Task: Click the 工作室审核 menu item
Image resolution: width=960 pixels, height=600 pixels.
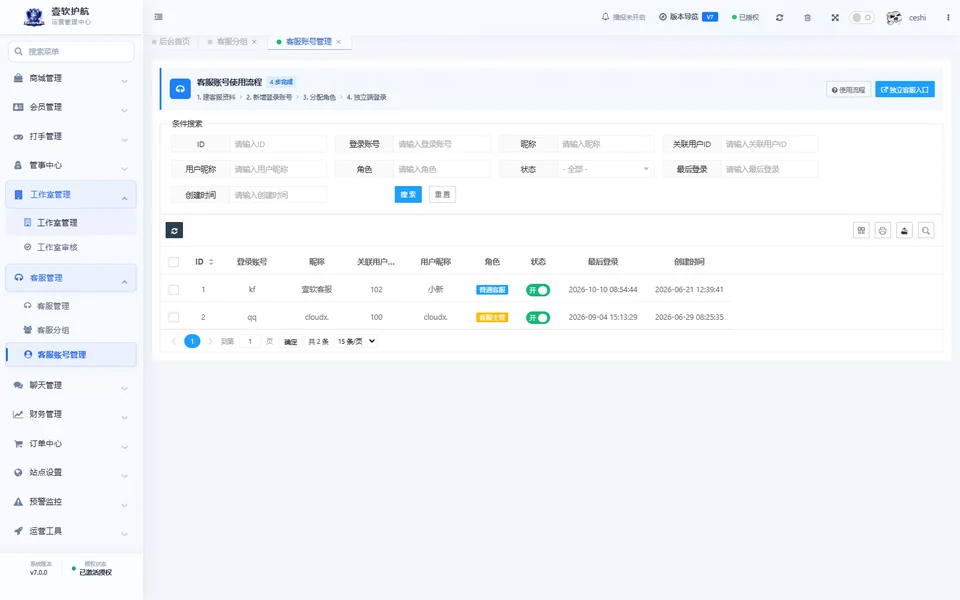Action: [x=71, y=247]
